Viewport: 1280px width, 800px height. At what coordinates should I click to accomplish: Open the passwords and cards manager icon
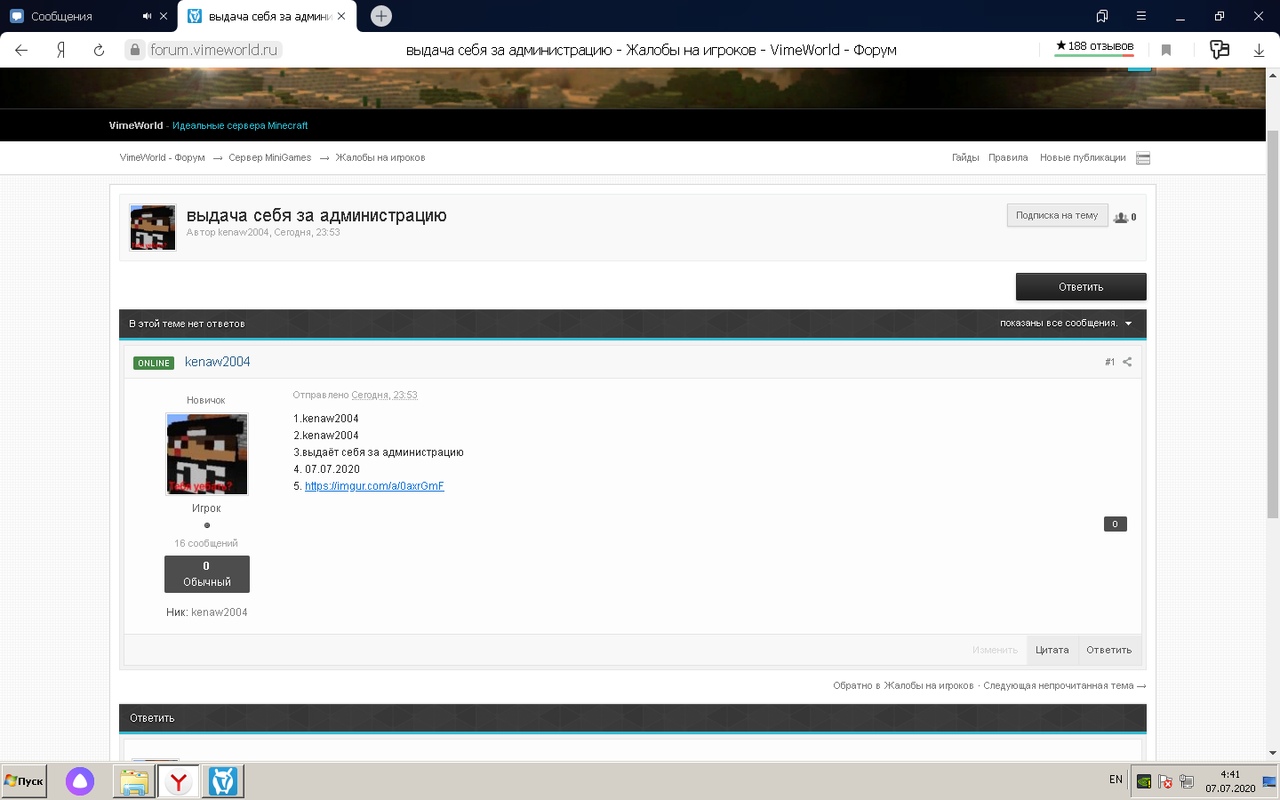click(1219, 50)
